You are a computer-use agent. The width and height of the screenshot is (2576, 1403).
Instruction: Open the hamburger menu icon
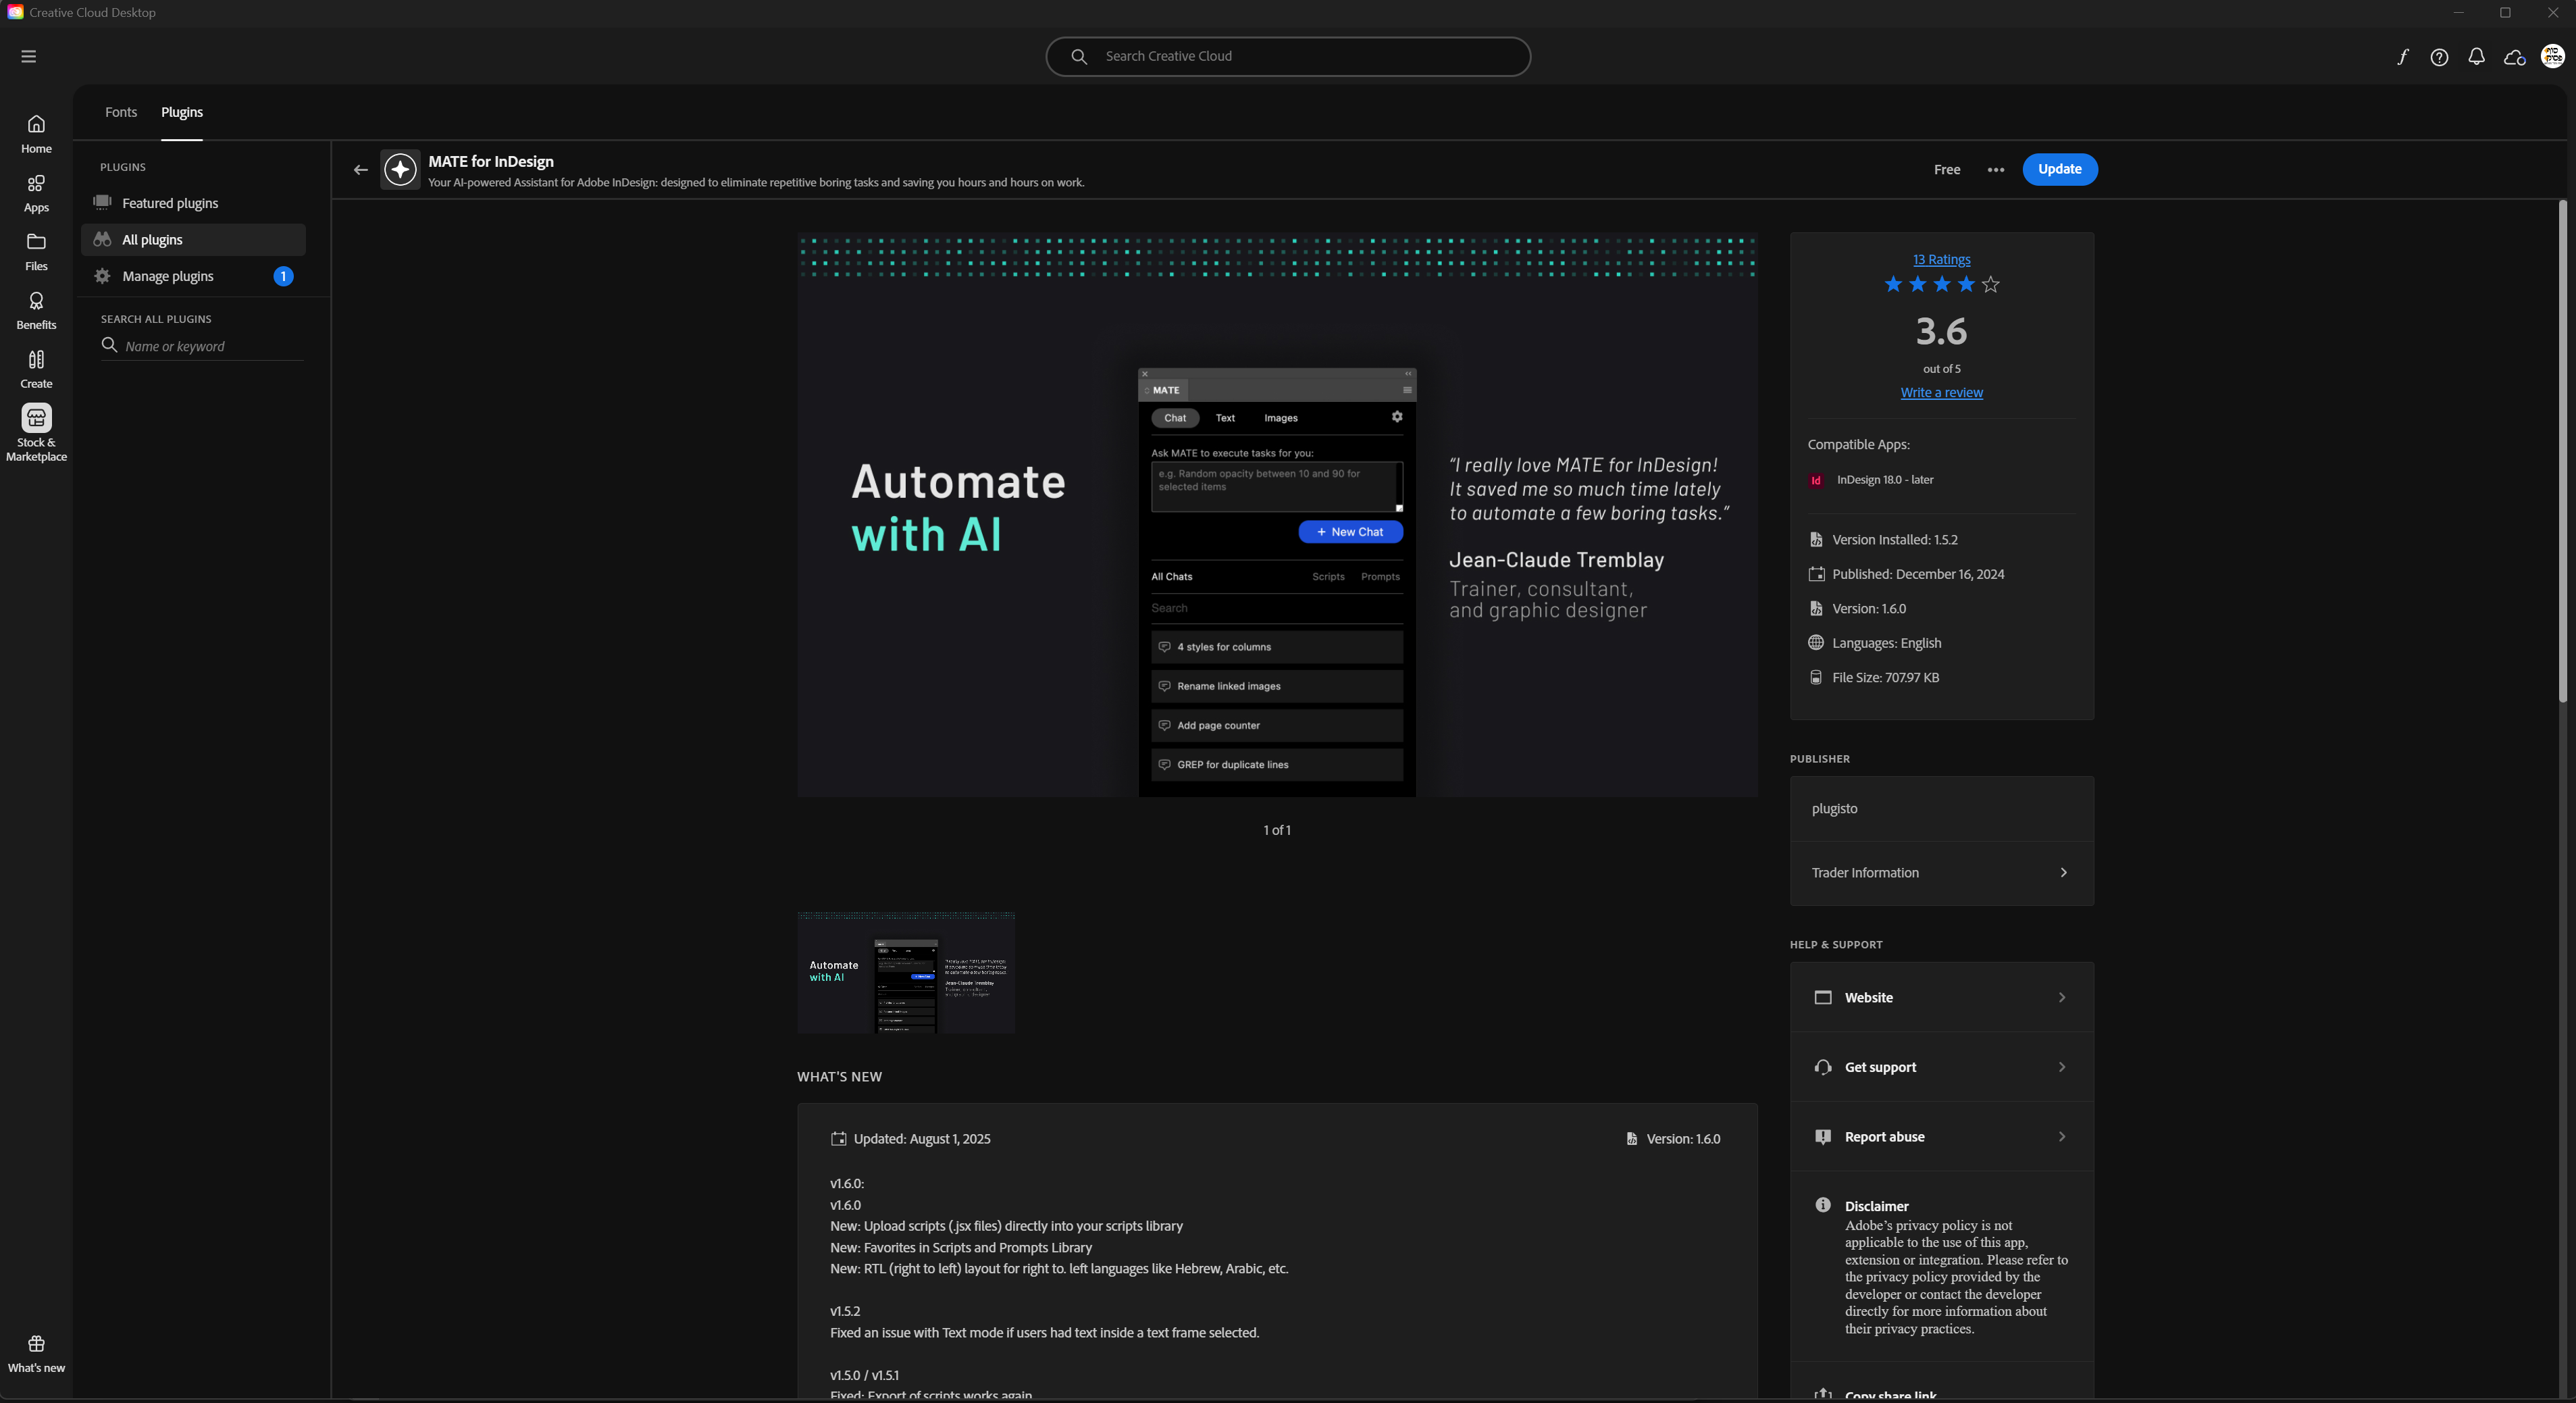[x=28, y=56]
